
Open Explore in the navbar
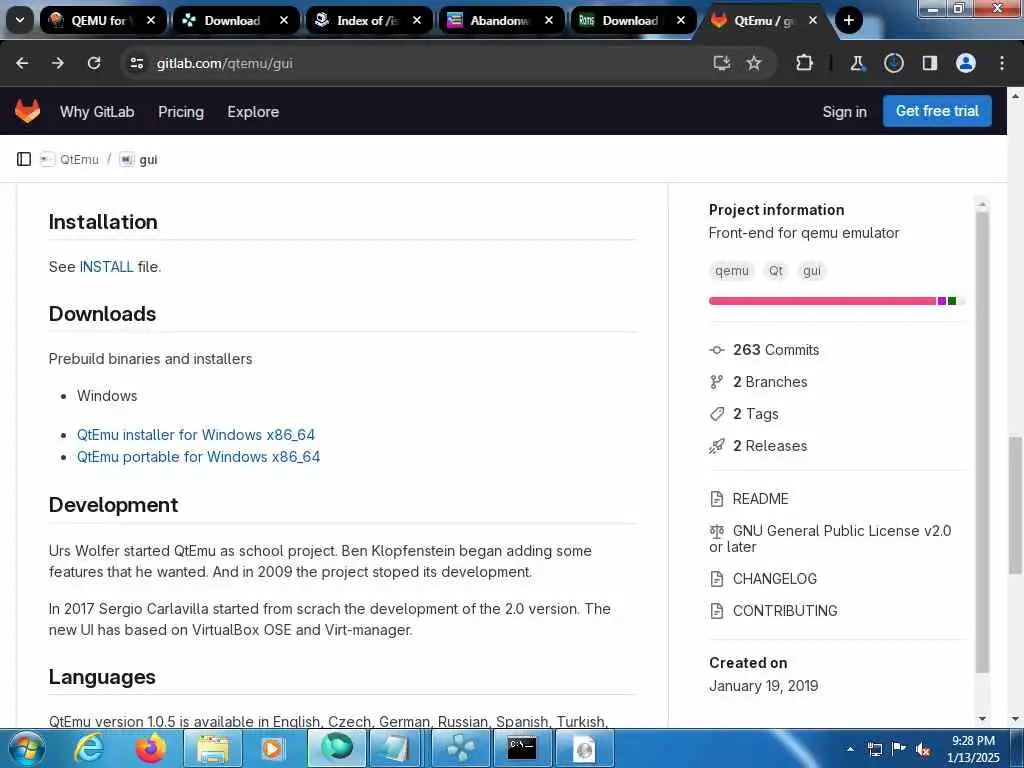click(253, 112)
